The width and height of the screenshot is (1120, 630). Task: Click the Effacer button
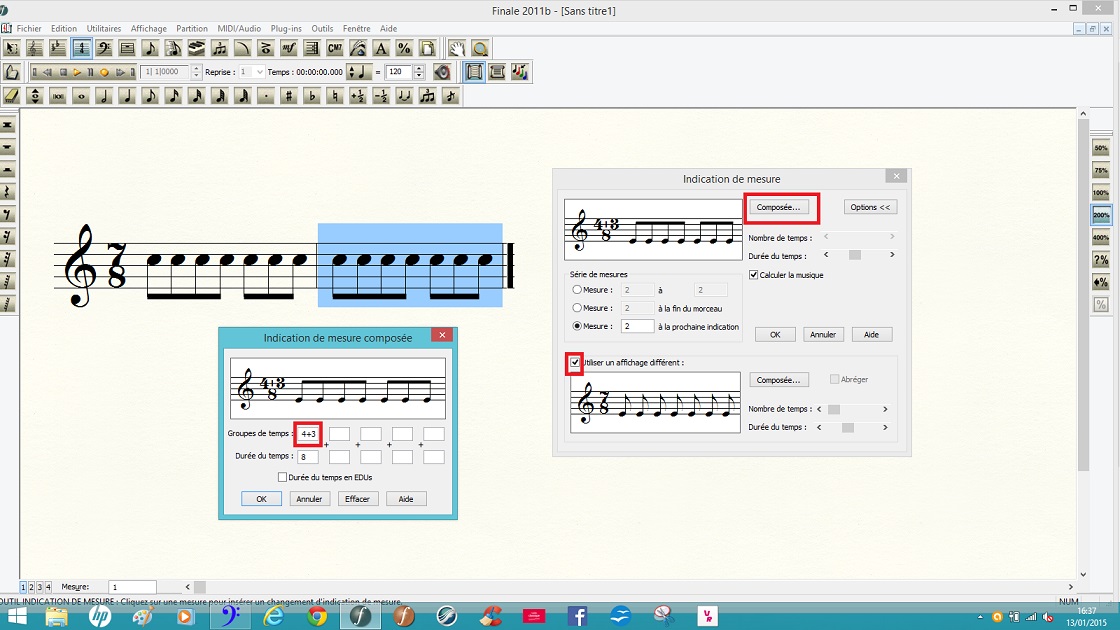[x=357, y=498]
